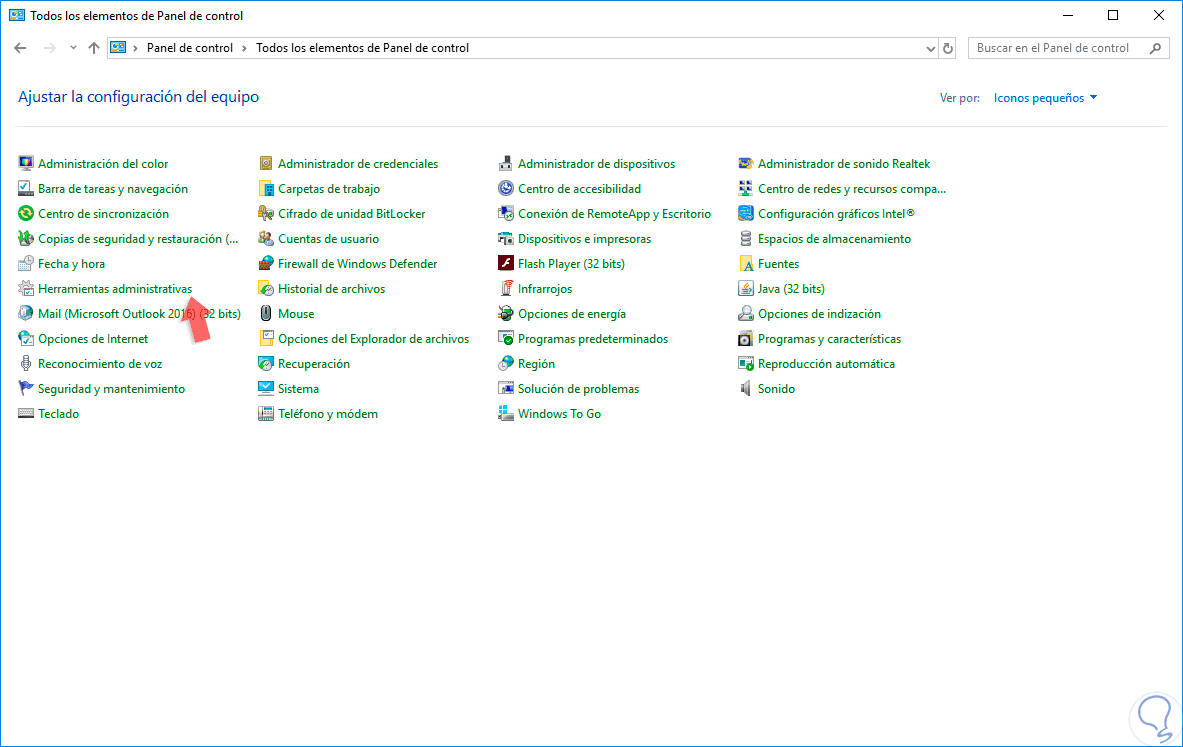Open the Solución de problemas link
1183x747 pixels.
578,389
